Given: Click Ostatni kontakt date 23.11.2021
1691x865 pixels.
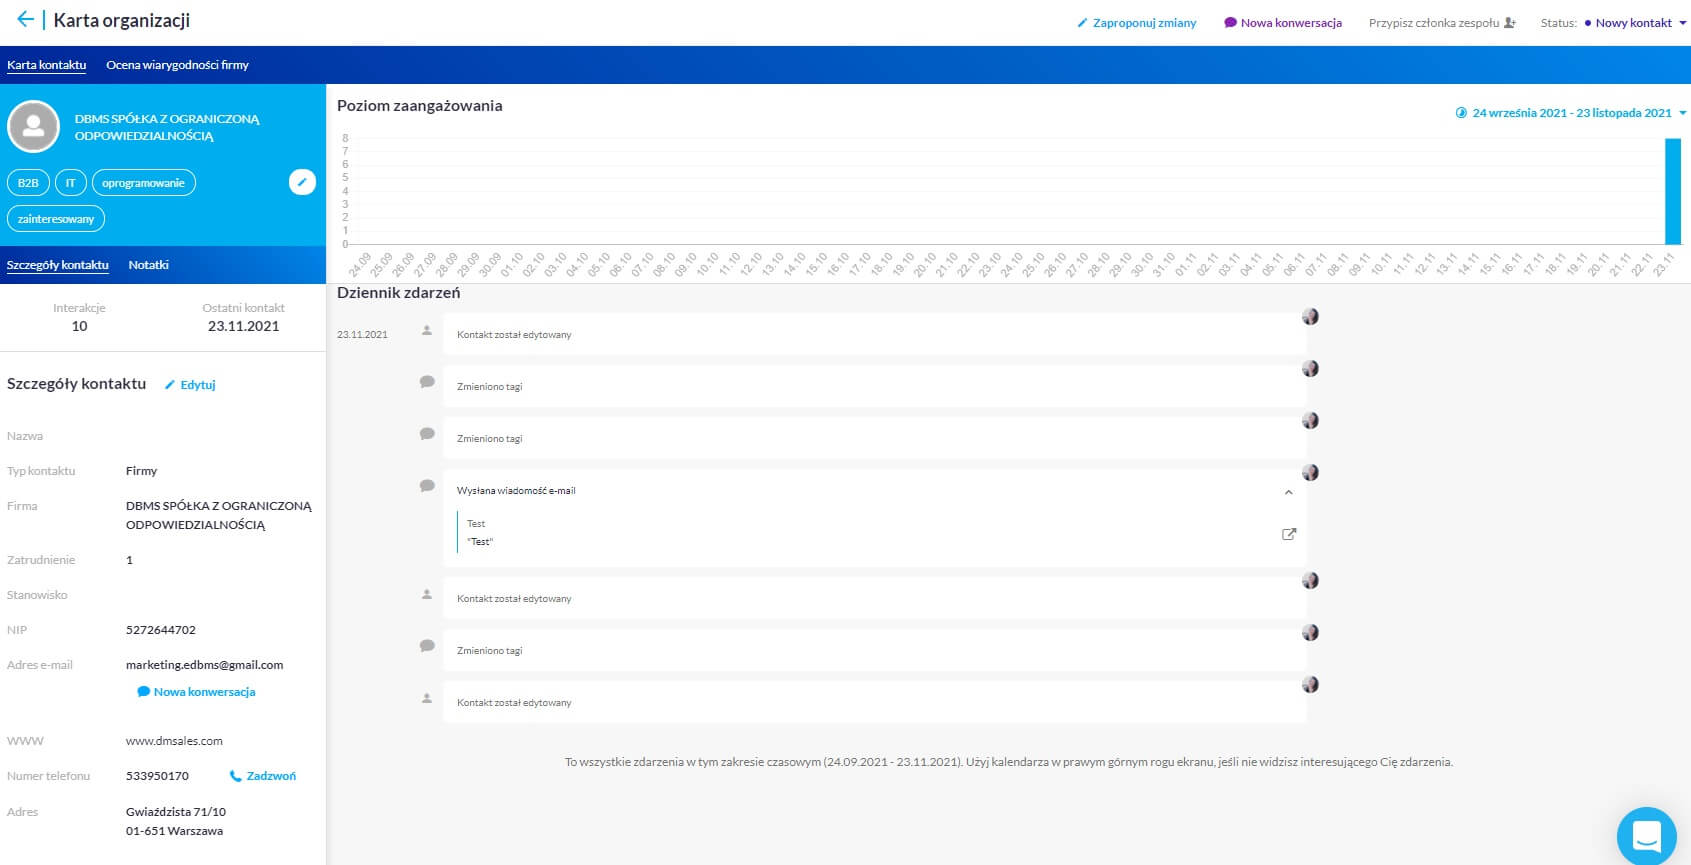Looking at the screenshot, I should (243, 326).
